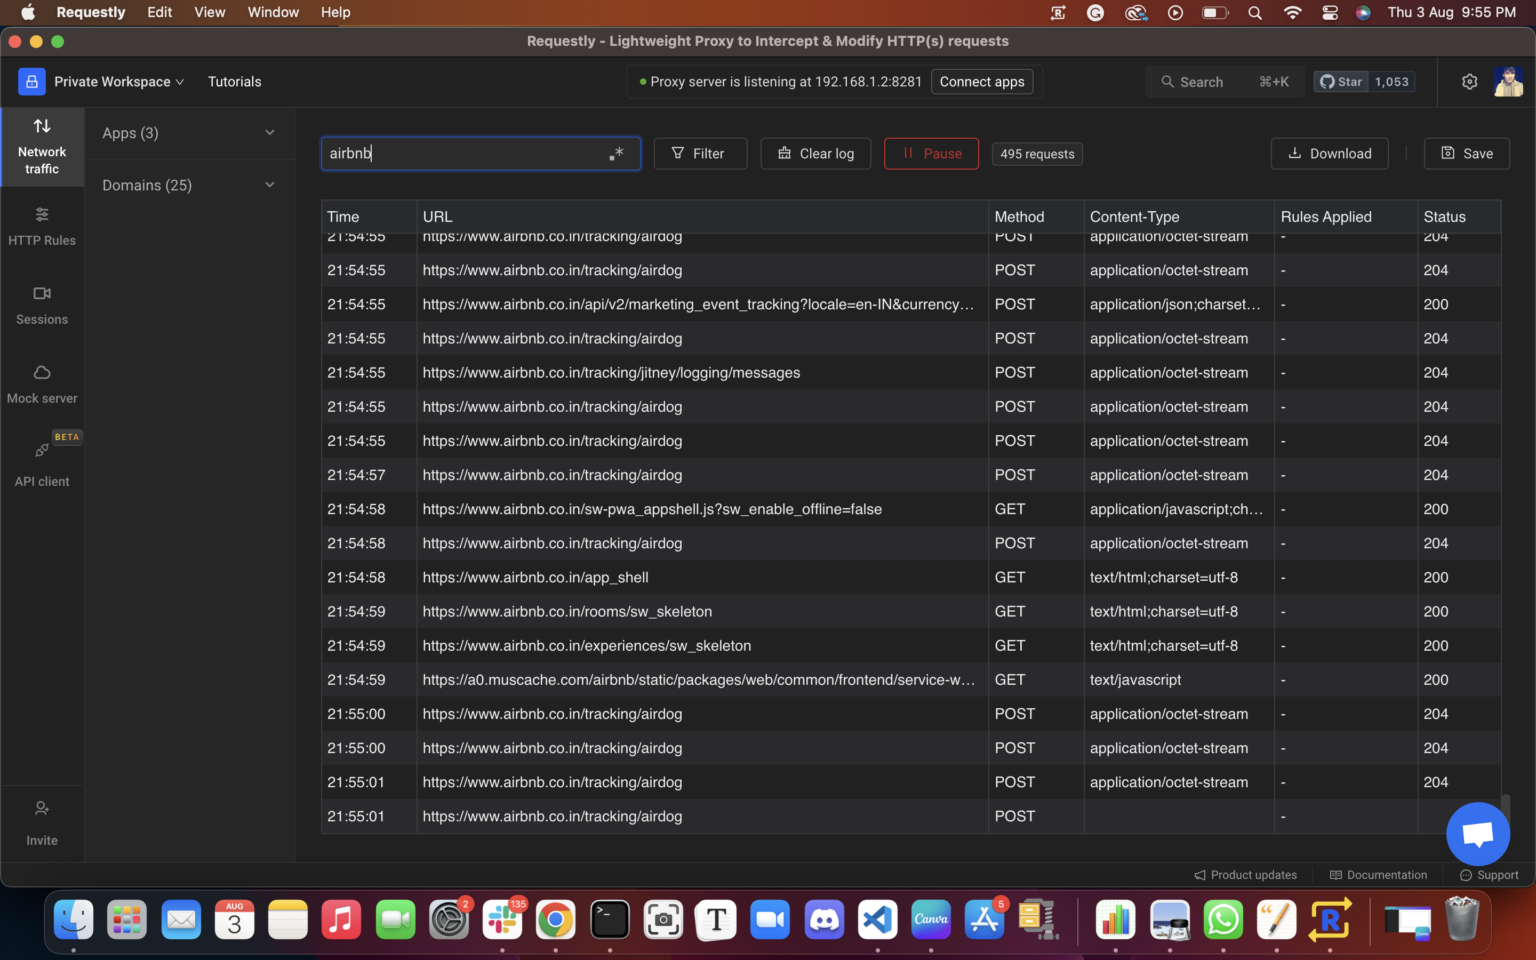The image size is (1536, 960).
Task: Open the Mock server section
Action: coord(41,384)
